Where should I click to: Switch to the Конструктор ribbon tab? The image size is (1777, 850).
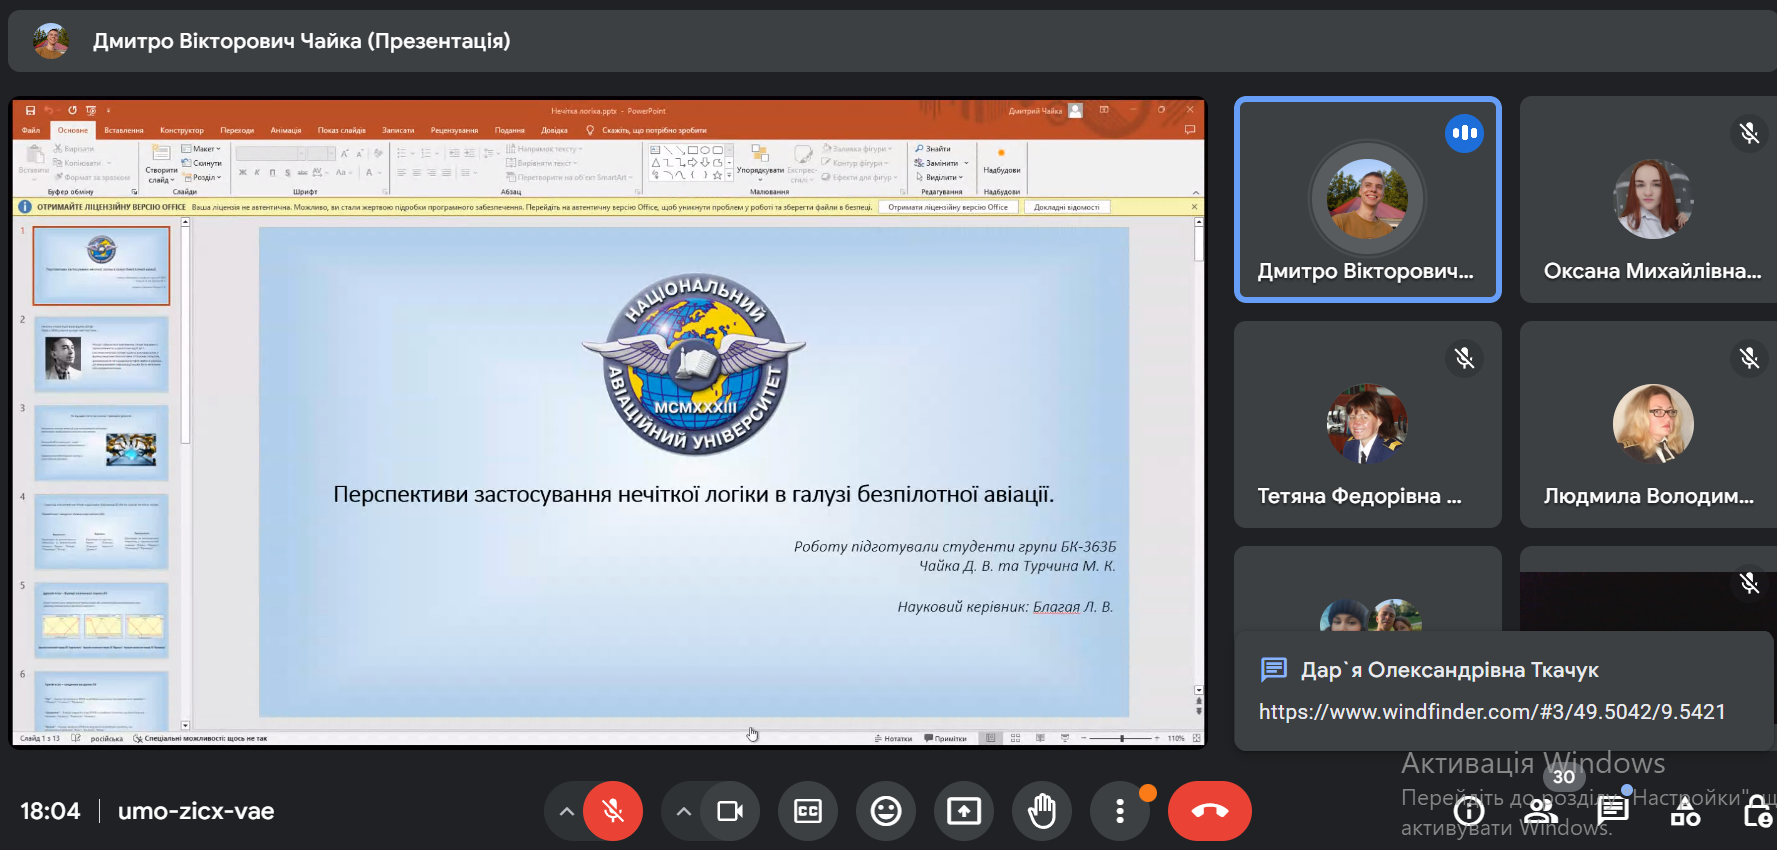point(182,130)
